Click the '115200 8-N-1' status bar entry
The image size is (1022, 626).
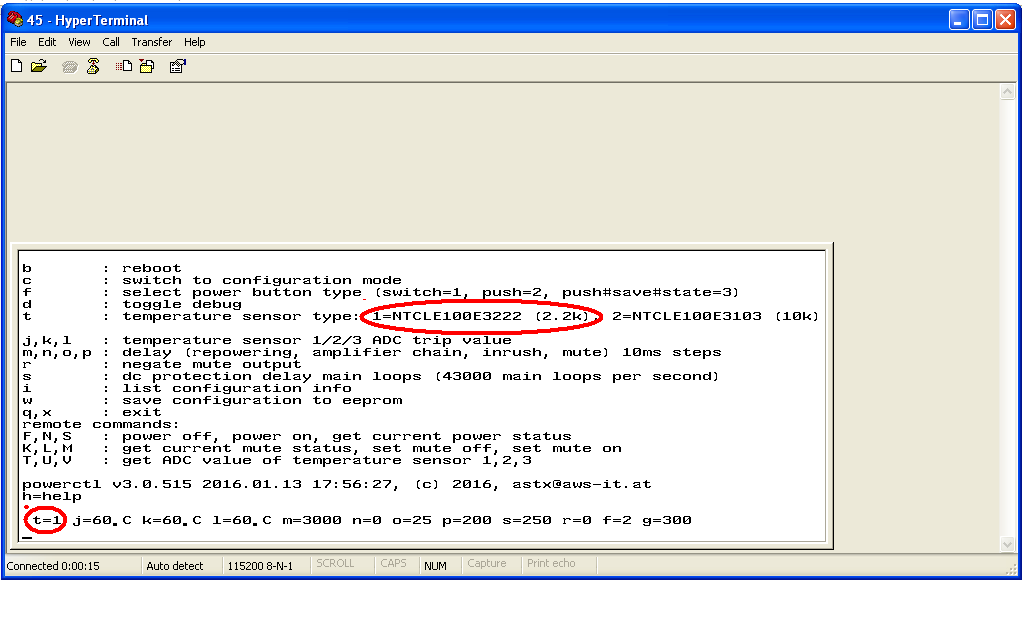[260, 566]
